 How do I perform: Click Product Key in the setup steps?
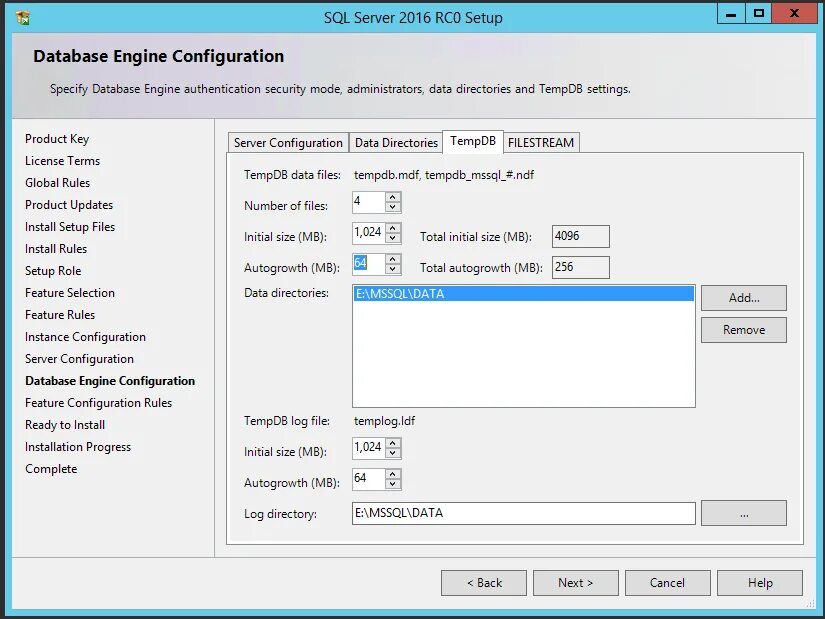point(57,139)
